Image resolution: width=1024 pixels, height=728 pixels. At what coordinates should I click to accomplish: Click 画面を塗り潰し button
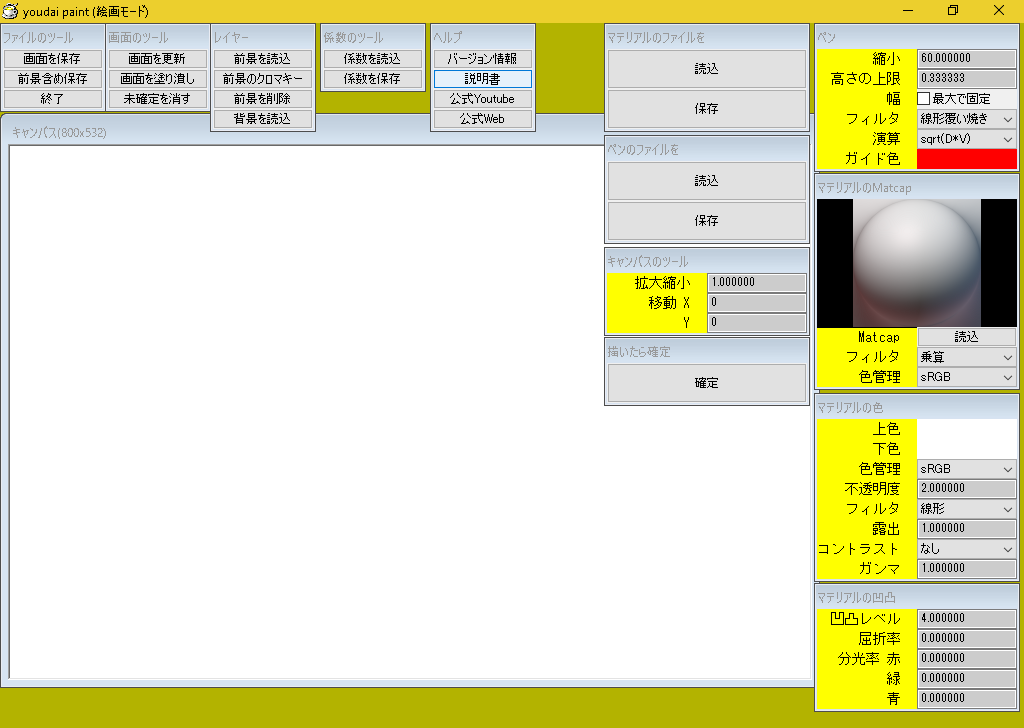click(158, 79)
